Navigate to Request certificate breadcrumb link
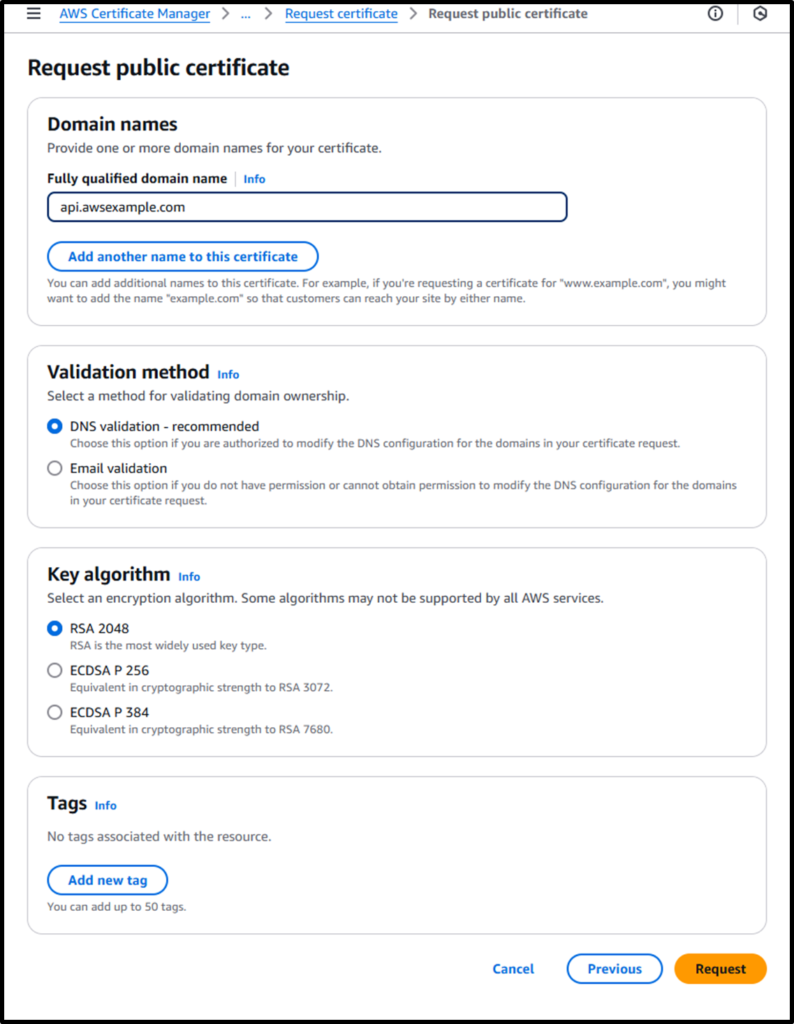The width and height of the screenshot is (794, 1024). (341, 13)
